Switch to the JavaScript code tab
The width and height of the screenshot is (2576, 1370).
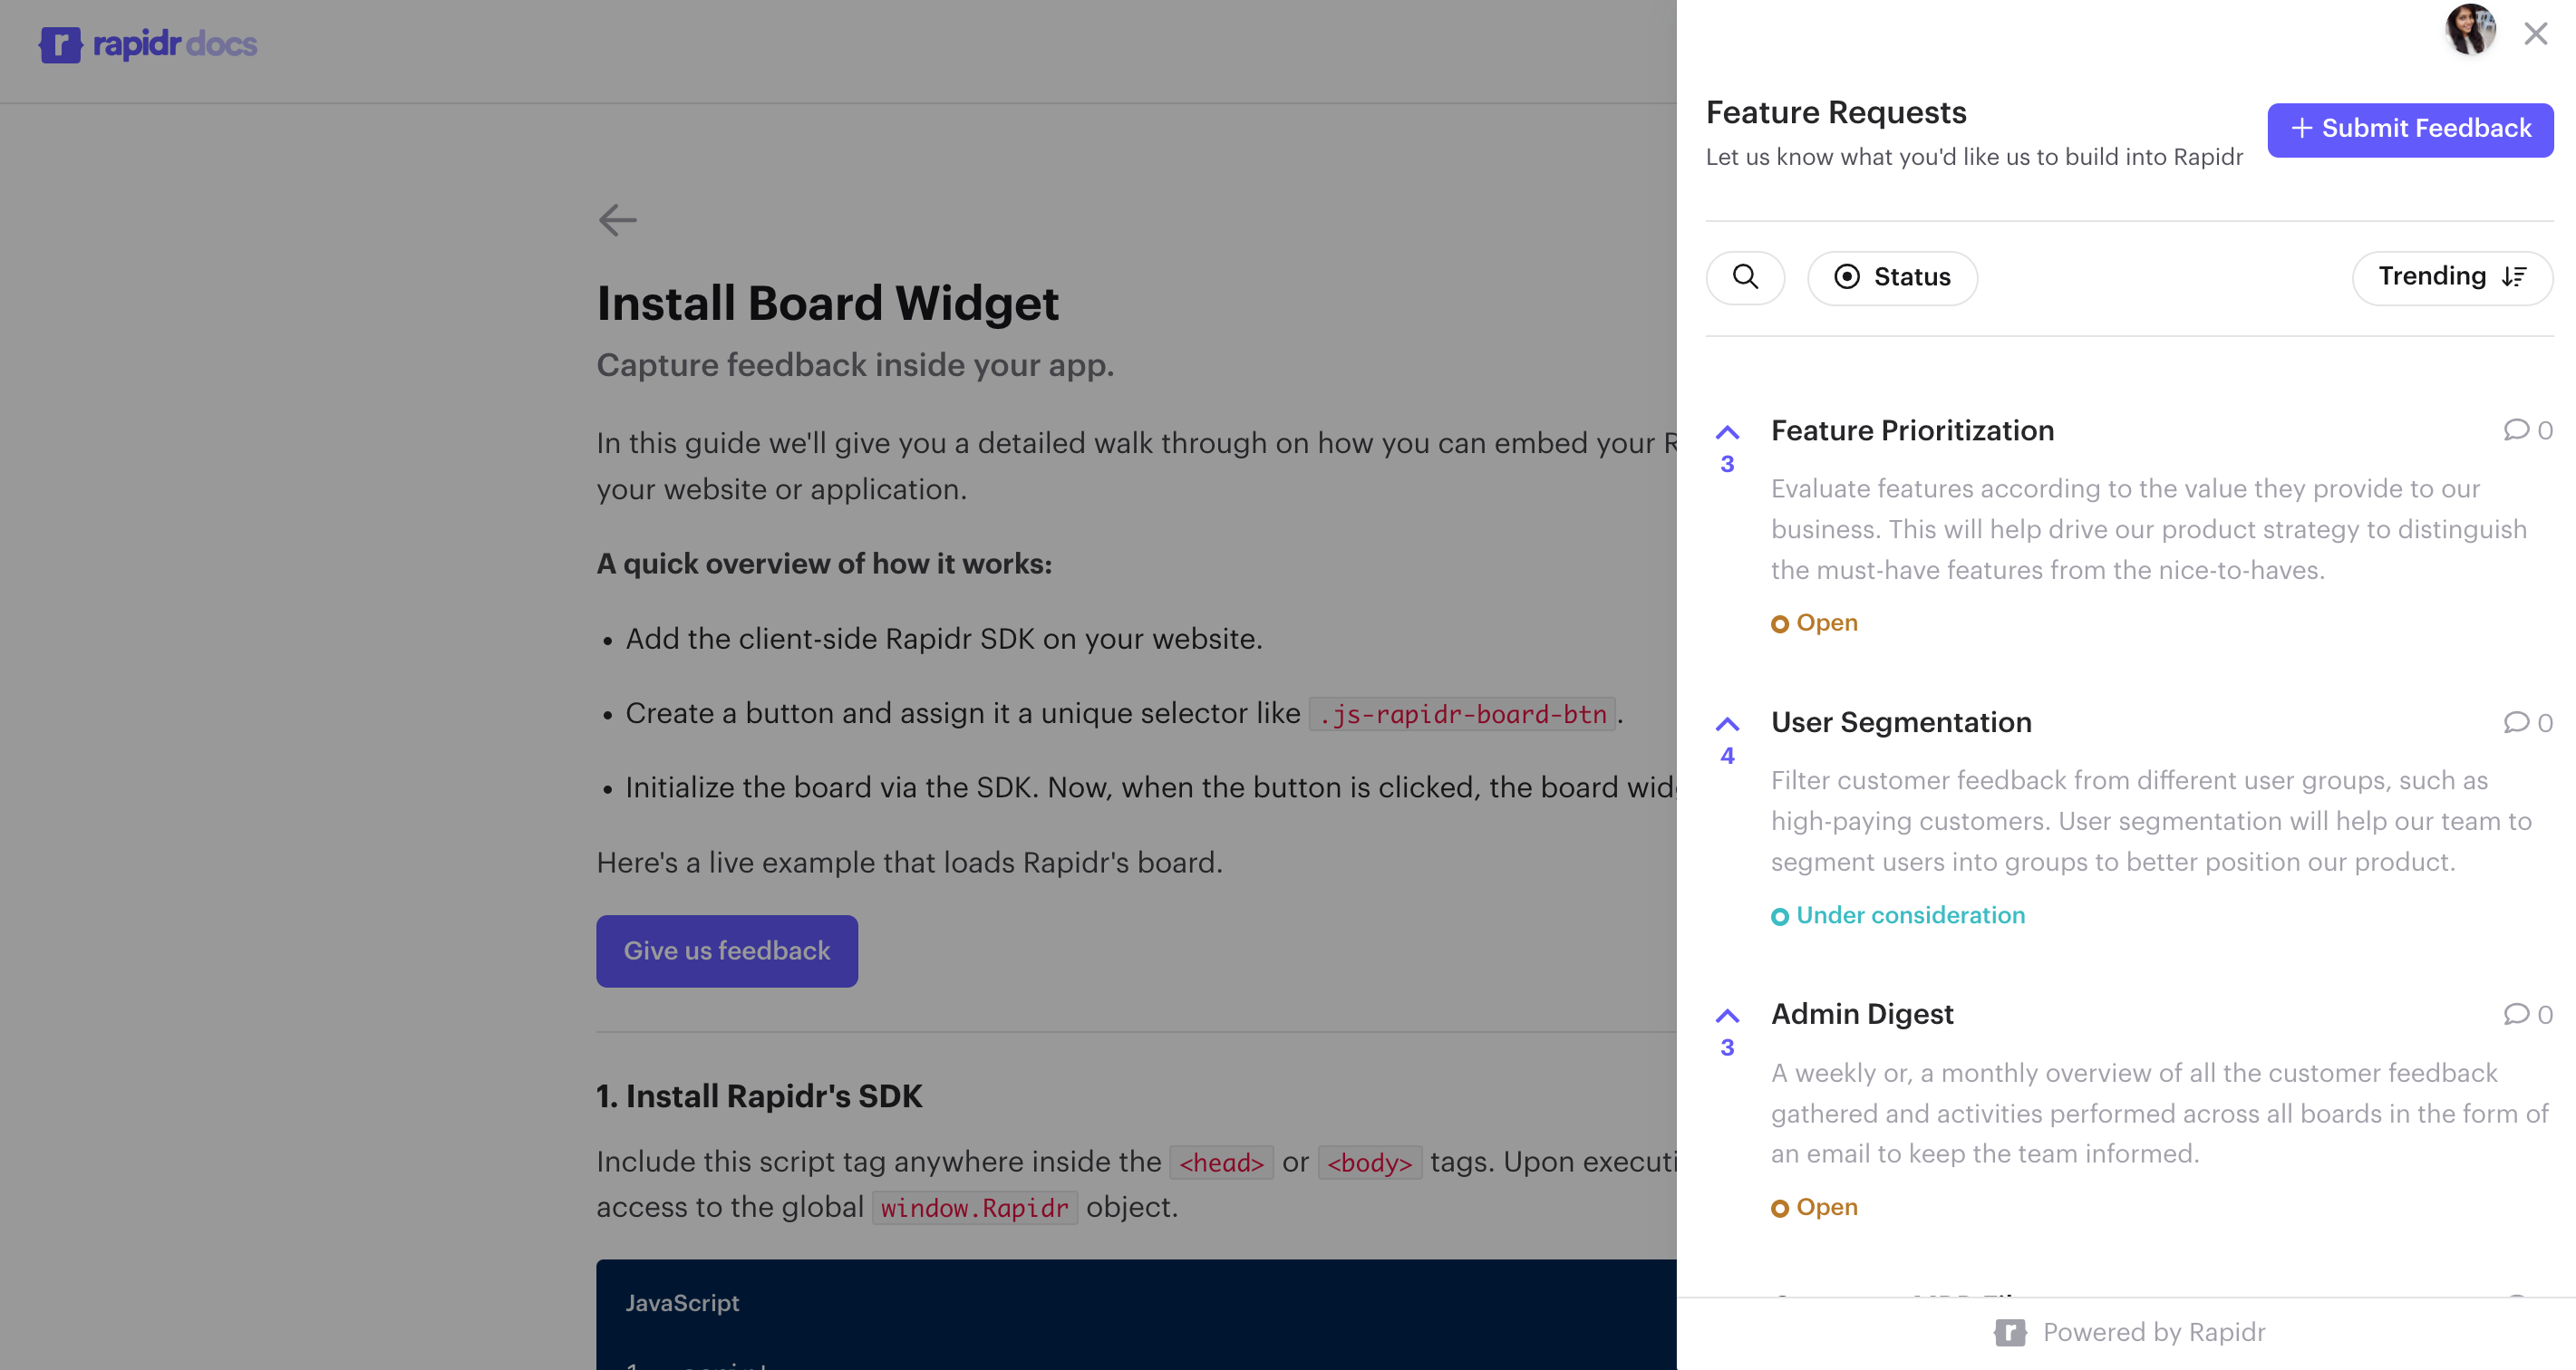pyautogui.click(x=683, y=1302)
